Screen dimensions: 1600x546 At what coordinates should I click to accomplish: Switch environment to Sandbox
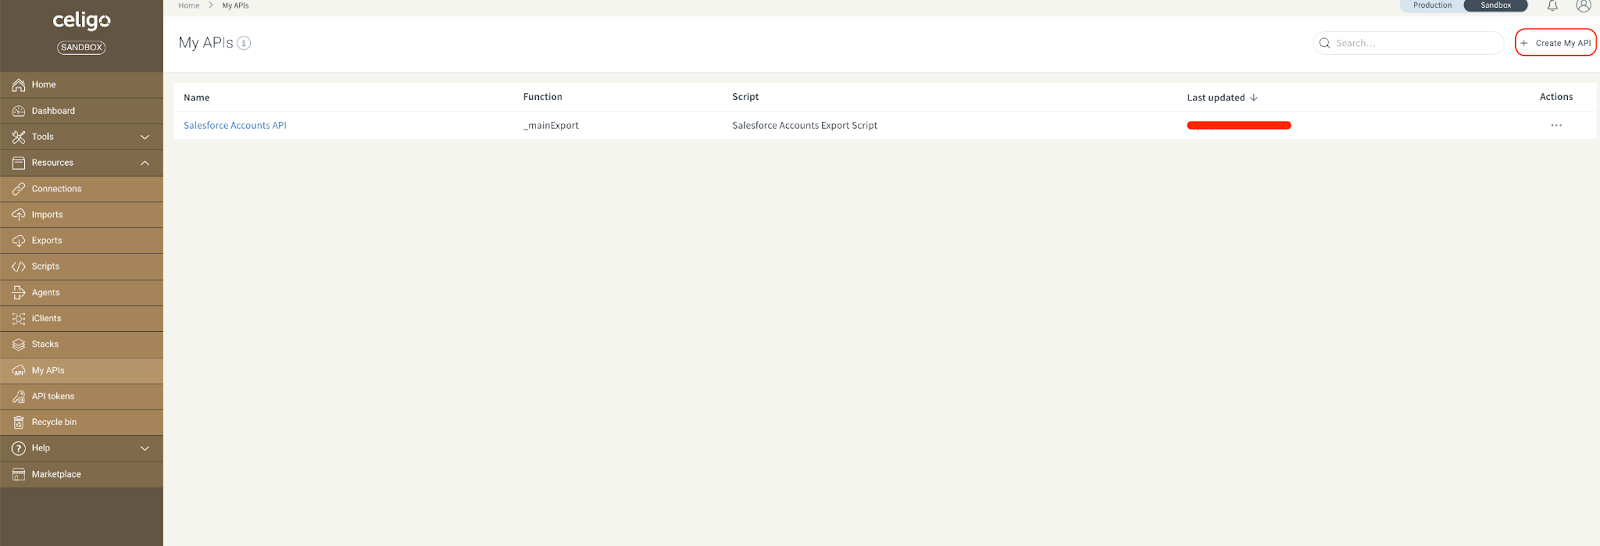tap(1496, 6)
